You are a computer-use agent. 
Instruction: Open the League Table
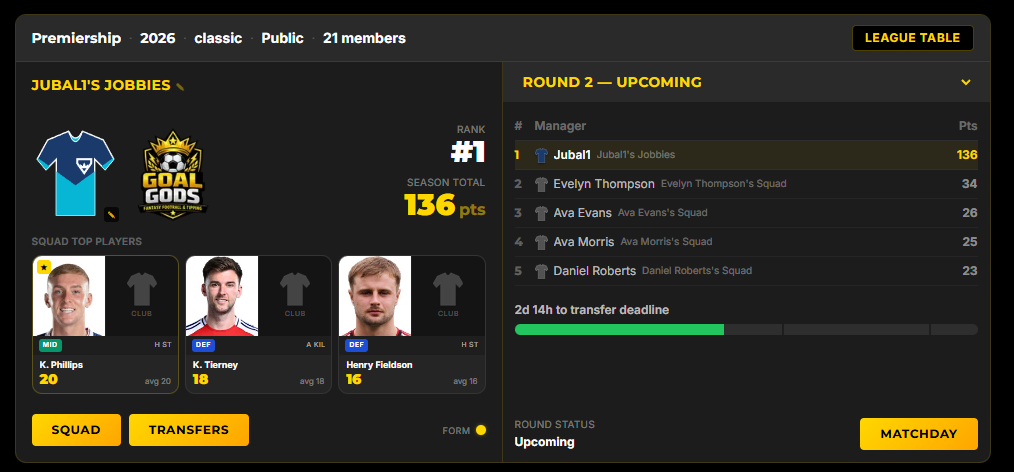pos(912,38)
